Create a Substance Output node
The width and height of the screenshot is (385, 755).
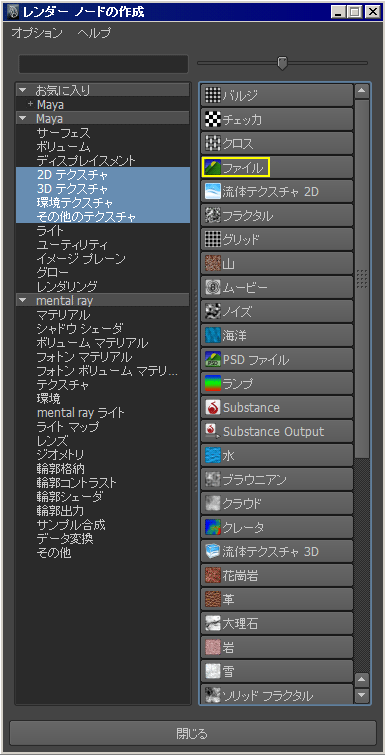[x=277, y=431]
